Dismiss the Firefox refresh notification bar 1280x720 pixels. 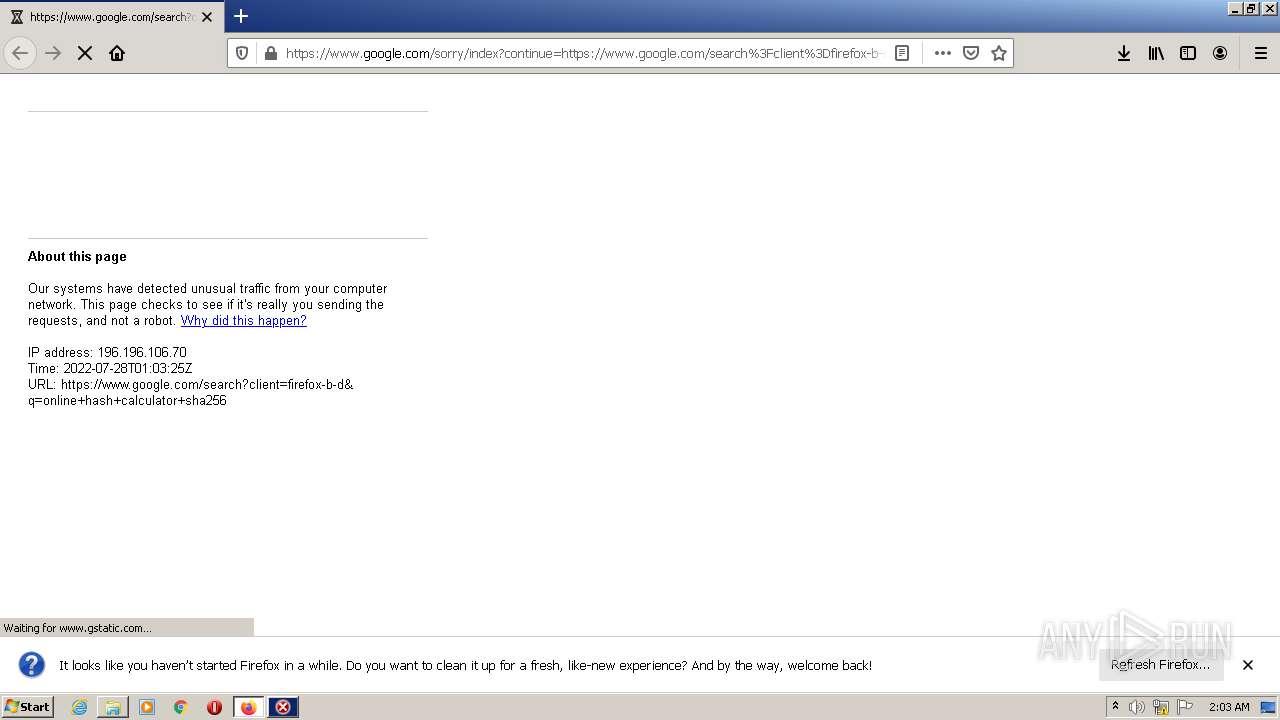[1248, 665]
